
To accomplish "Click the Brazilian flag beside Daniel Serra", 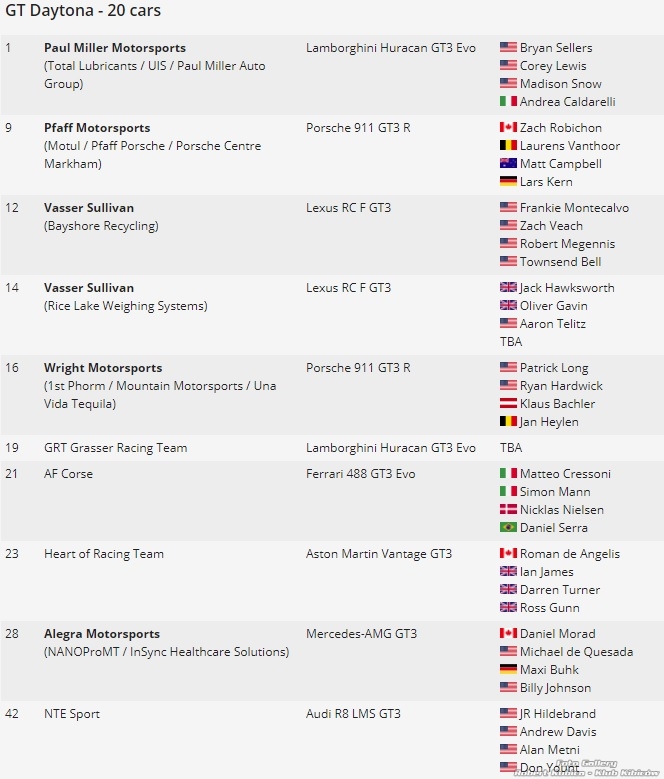I will pyautogui.click(x=508, y=528).
